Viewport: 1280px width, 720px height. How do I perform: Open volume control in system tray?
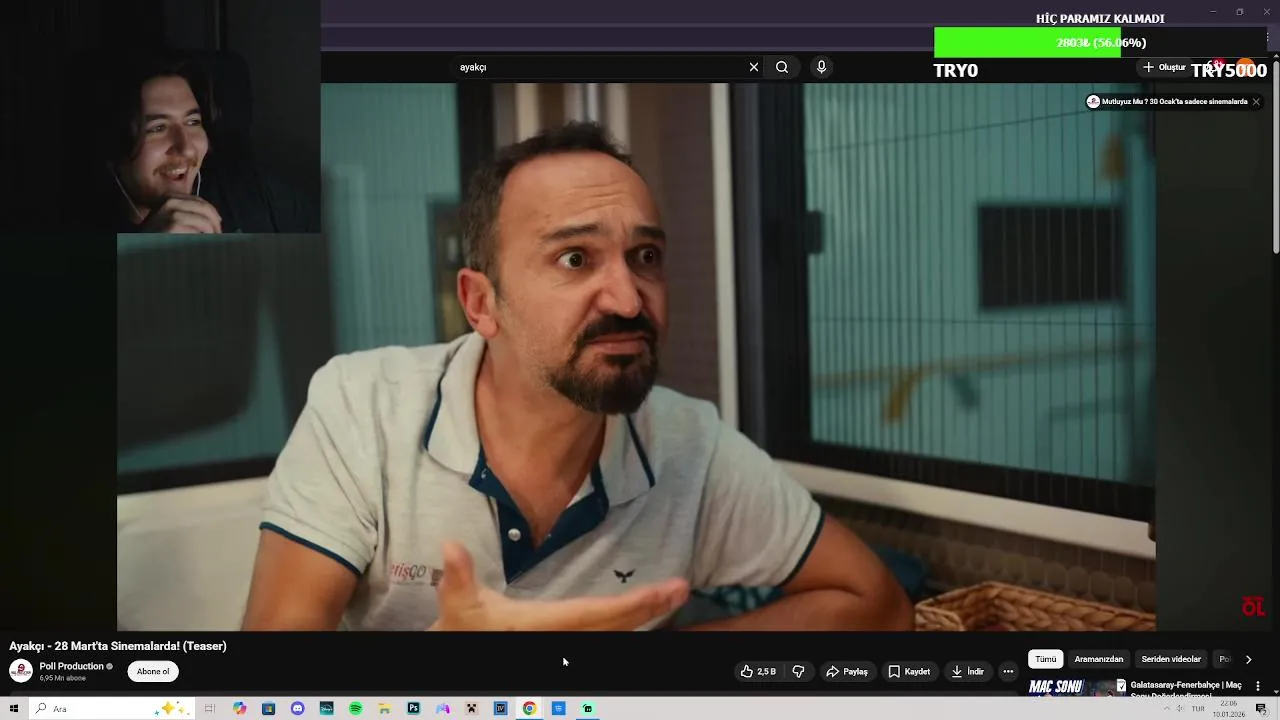[x=1182, y=708]
